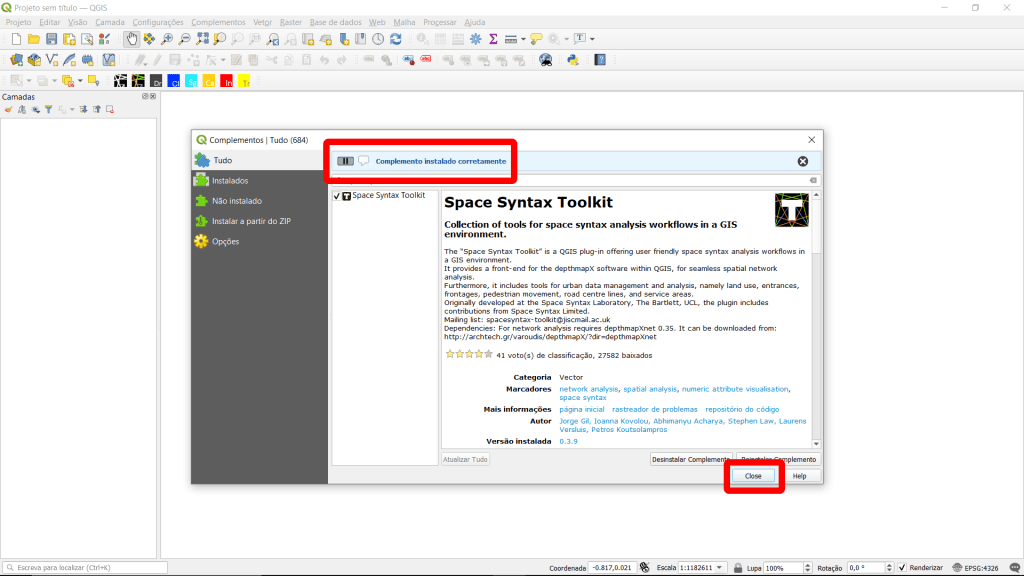Screen dimensions: 1024x576
Task: Open the Escala scale dropdown
Action: click(x=724, y=568)
